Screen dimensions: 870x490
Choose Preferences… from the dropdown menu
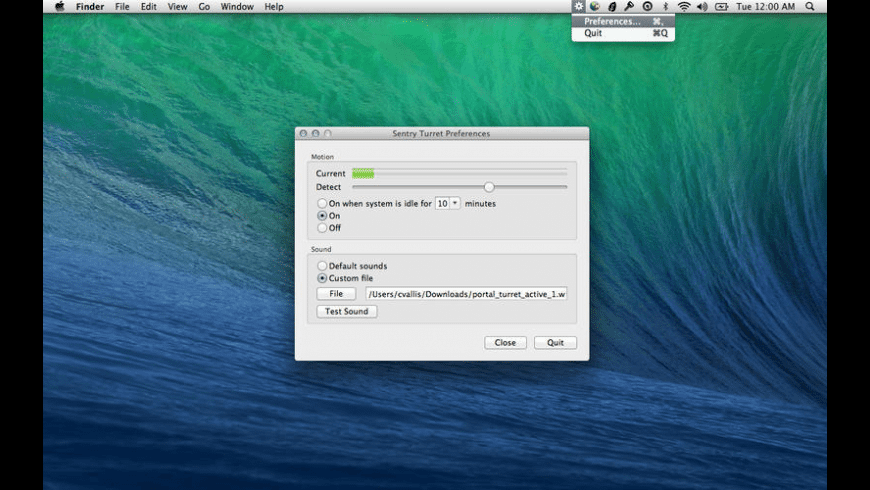coord(612,21)
